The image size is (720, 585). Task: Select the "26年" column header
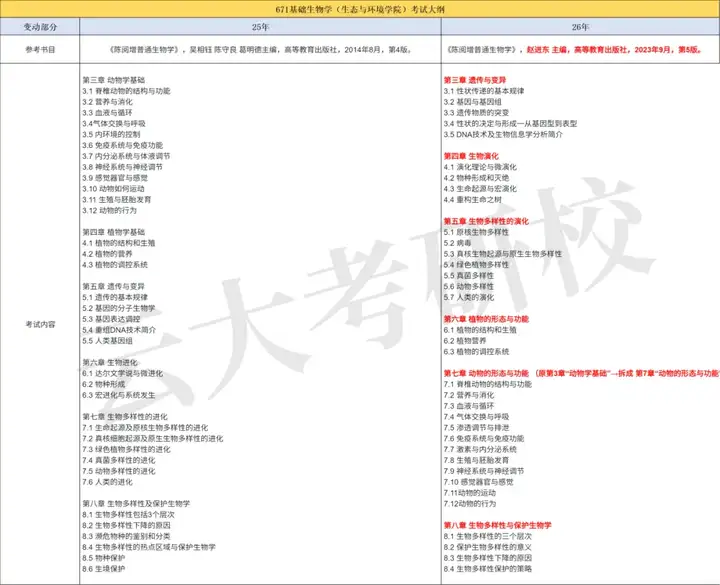click(x=580, y=27)
